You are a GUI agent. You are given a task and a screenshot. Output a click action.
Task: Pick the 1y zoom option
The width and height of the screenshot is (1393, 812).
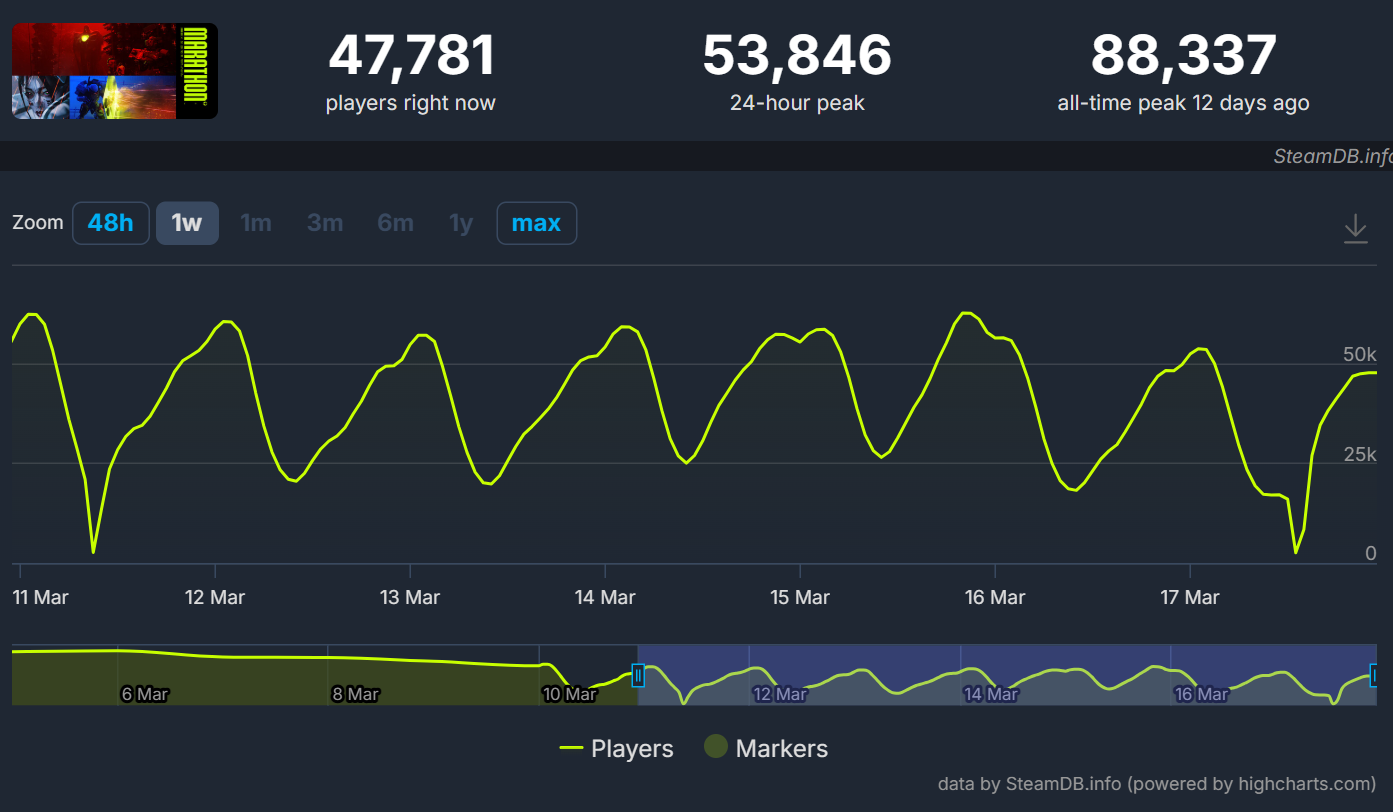461,223
